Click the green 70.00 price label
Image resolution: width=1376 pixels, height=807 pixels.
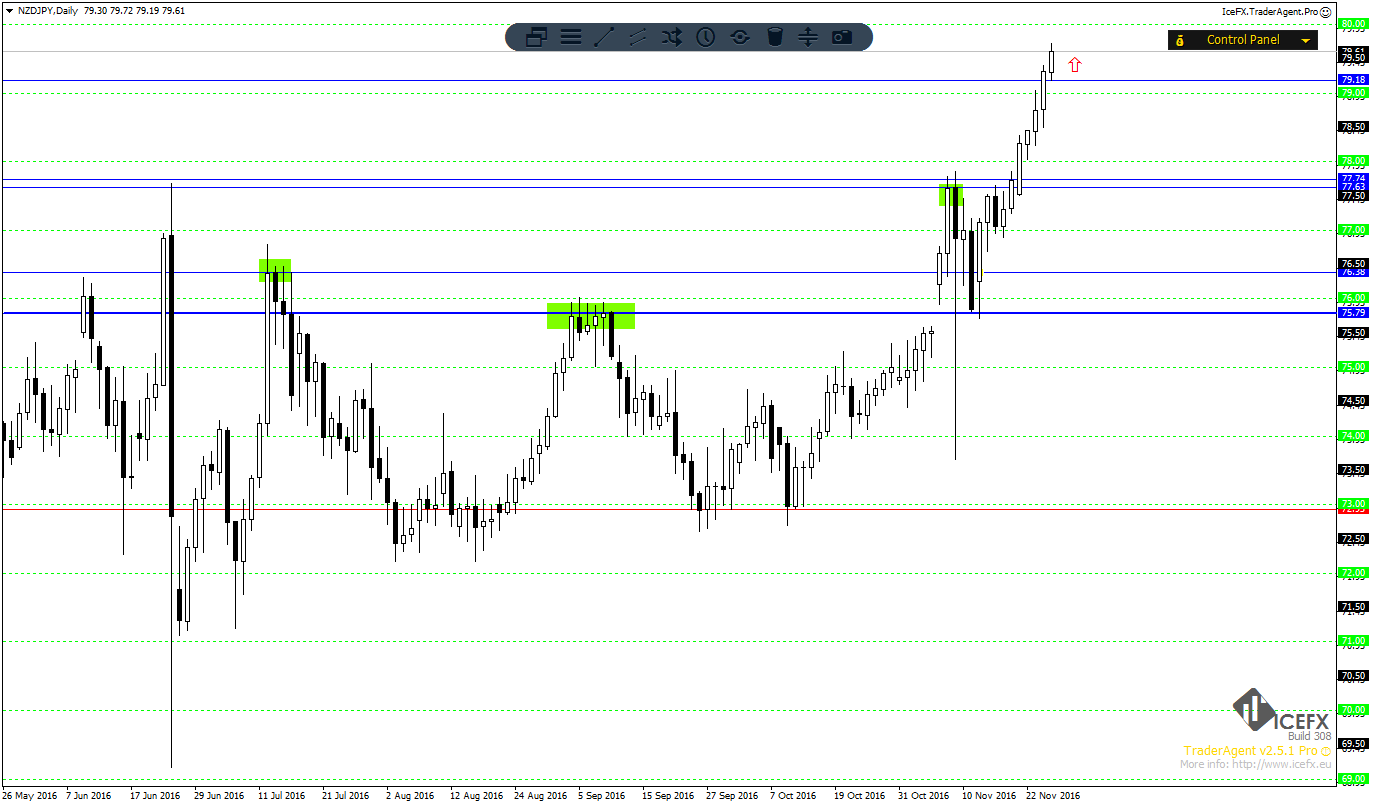point(1353,710)
